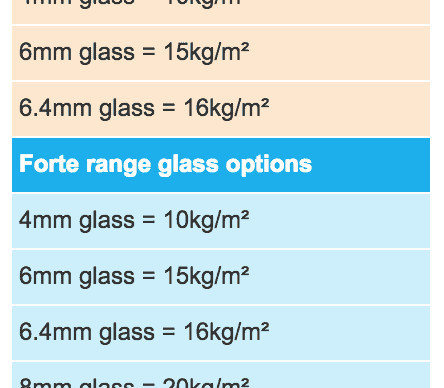Viewport: 444px width, 388px height.
Task: Click '16kg/m²' value in the orange section
Action: coord(226,109)
